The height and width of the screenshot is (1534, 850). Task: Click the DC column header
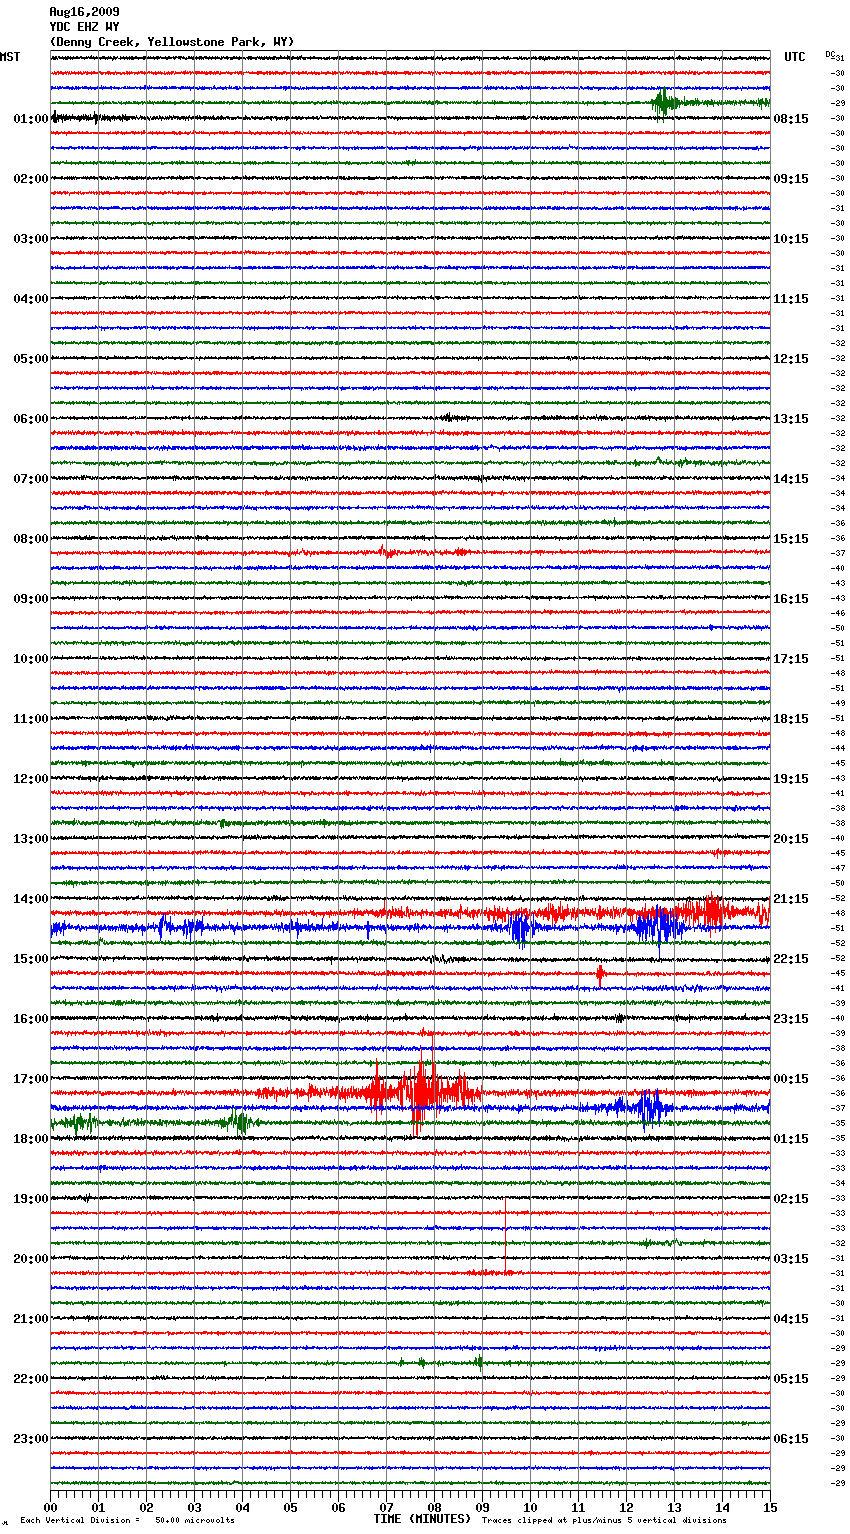click(830, 55)
